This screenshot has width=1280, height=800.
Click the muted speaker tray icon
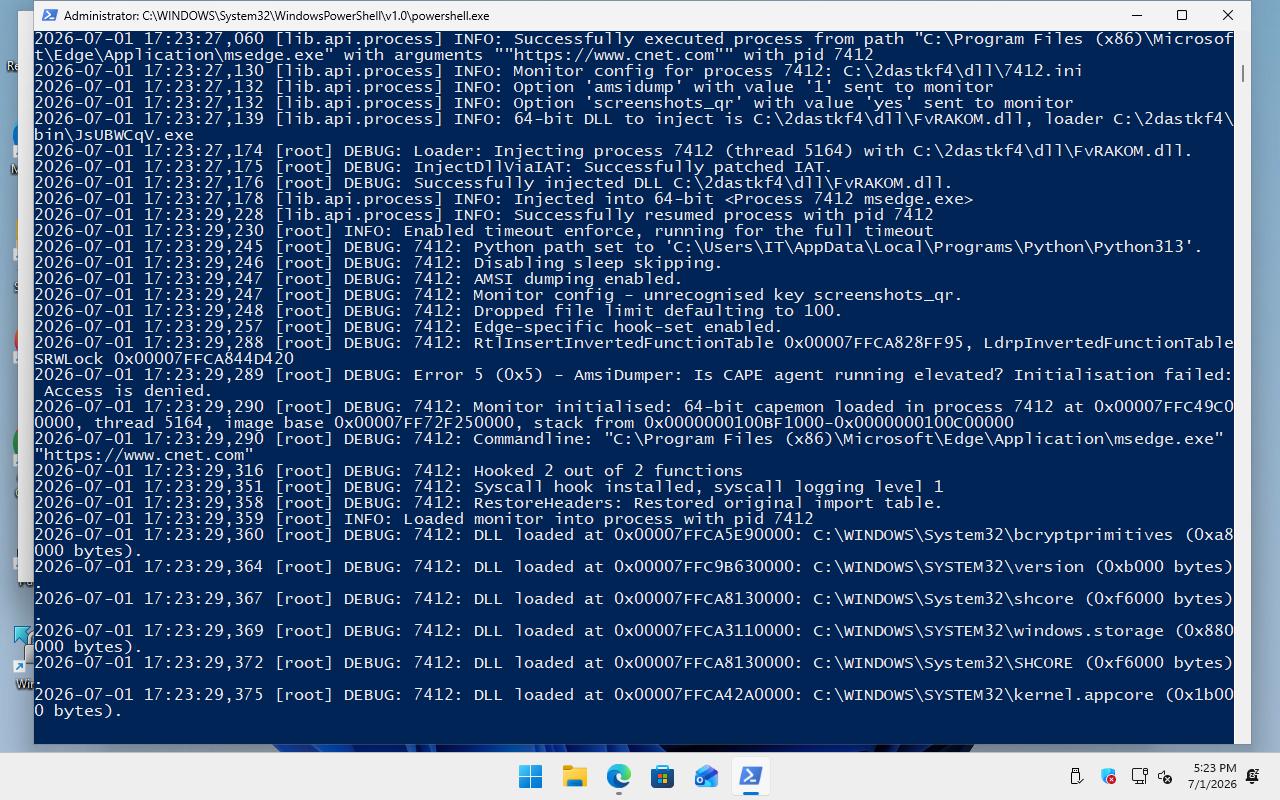pos(1165,776)
